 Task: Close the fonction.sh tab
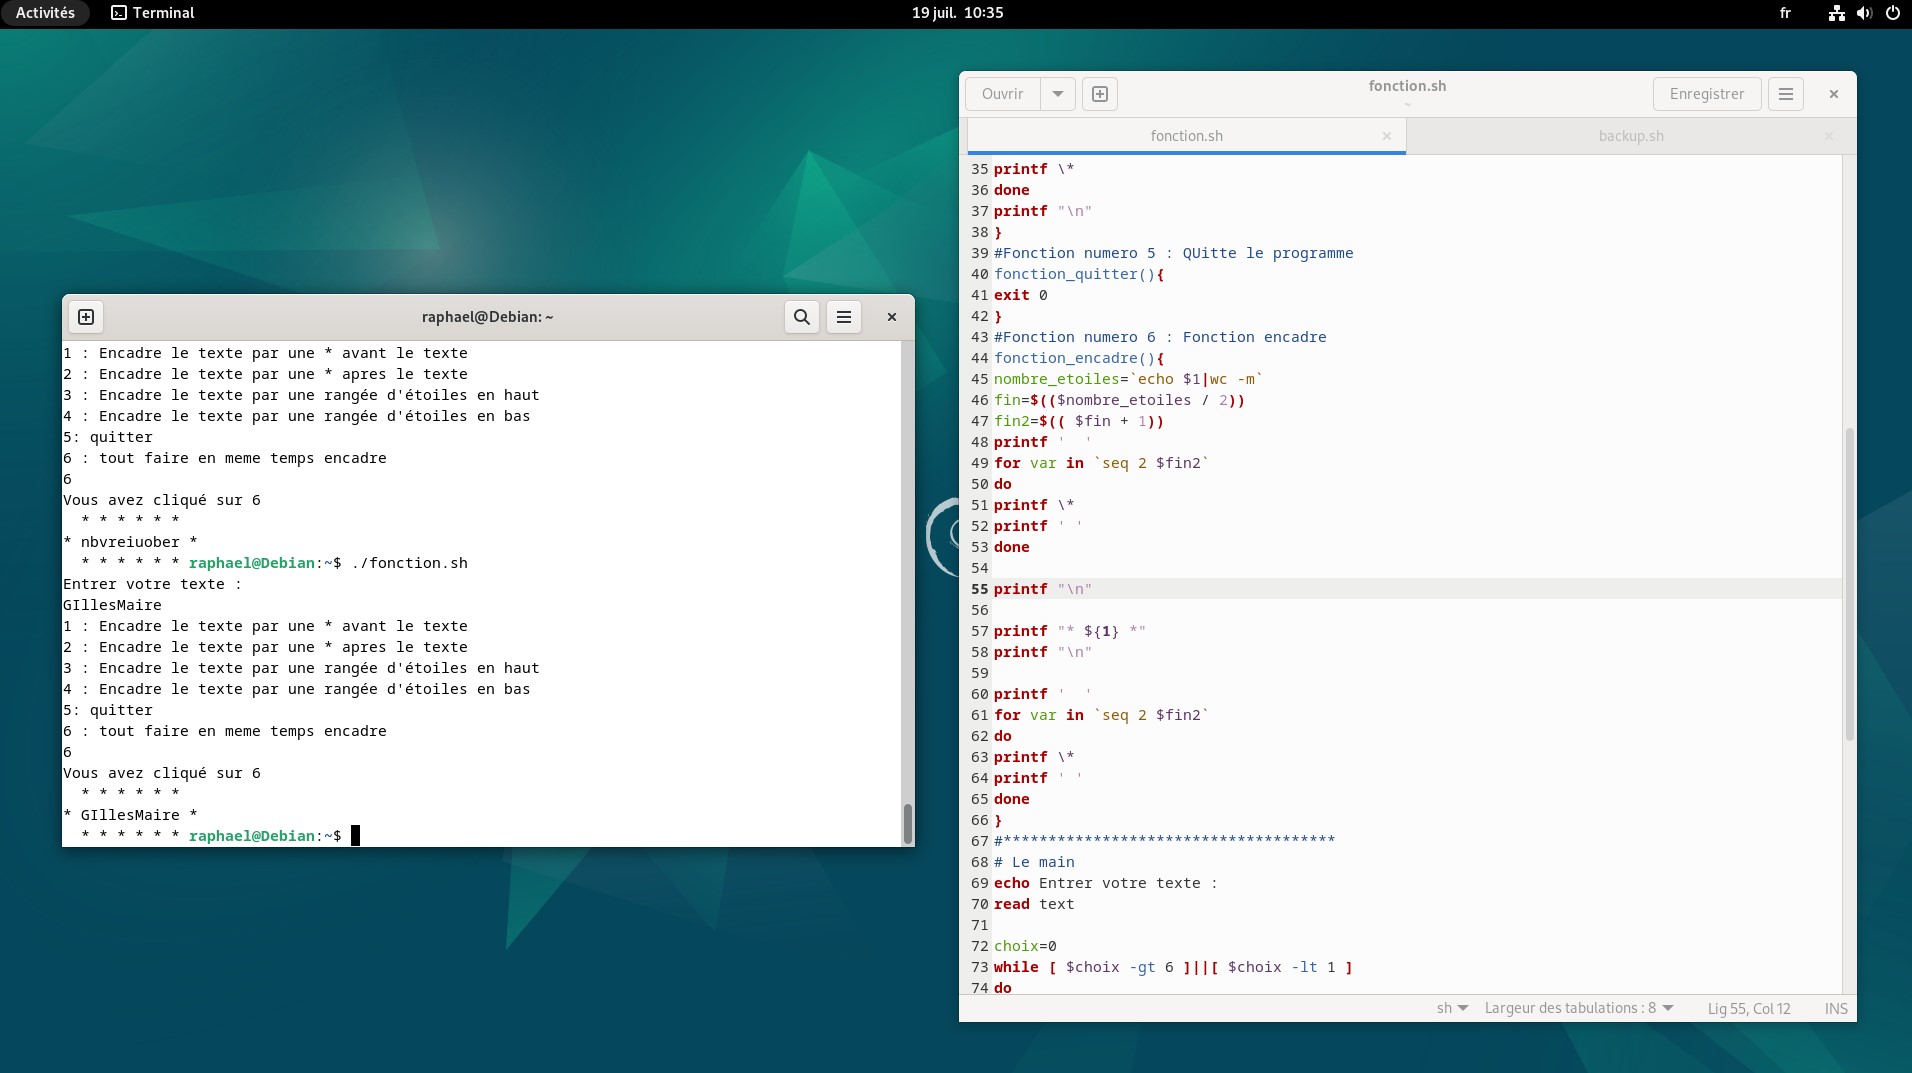click(x=1387, y=136)
